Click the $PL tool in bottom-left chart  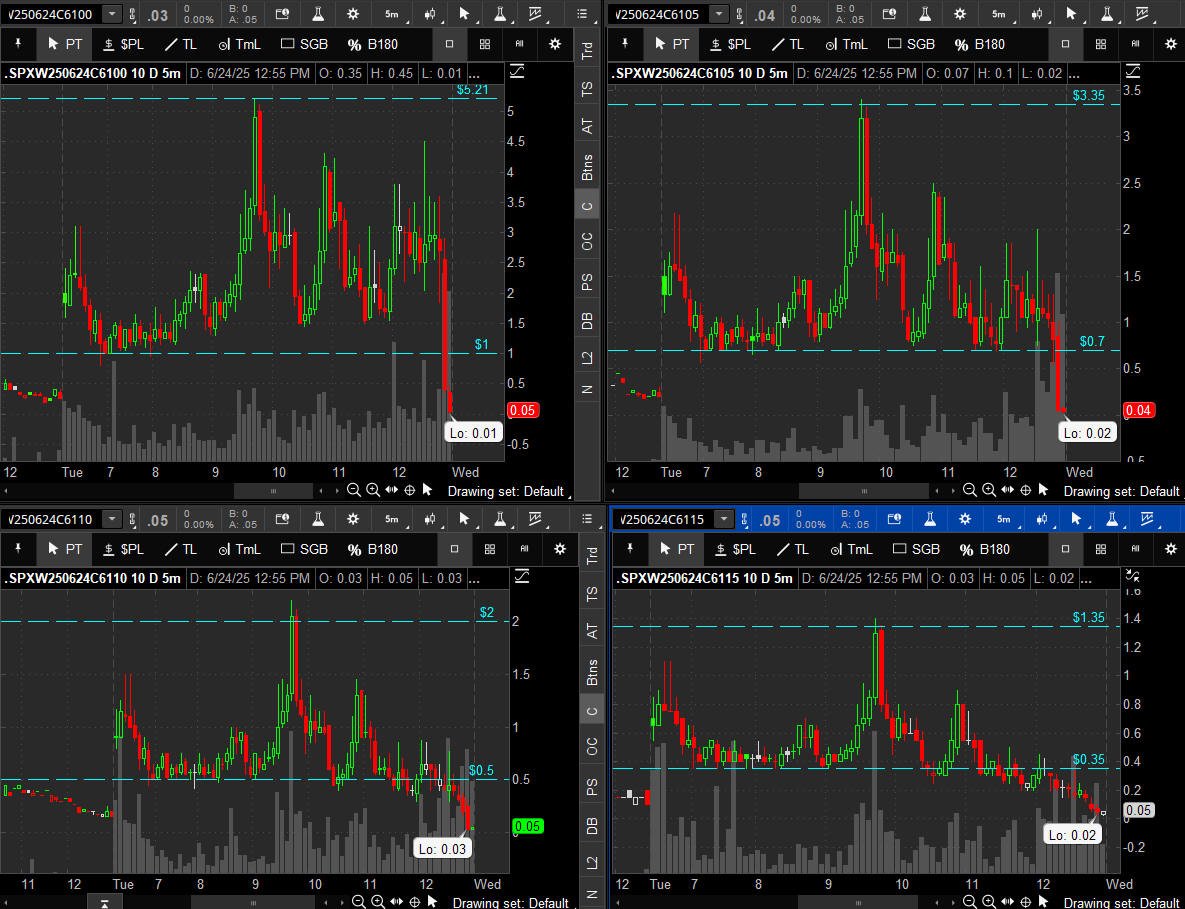pyautogui.click(x=124, y=549)
